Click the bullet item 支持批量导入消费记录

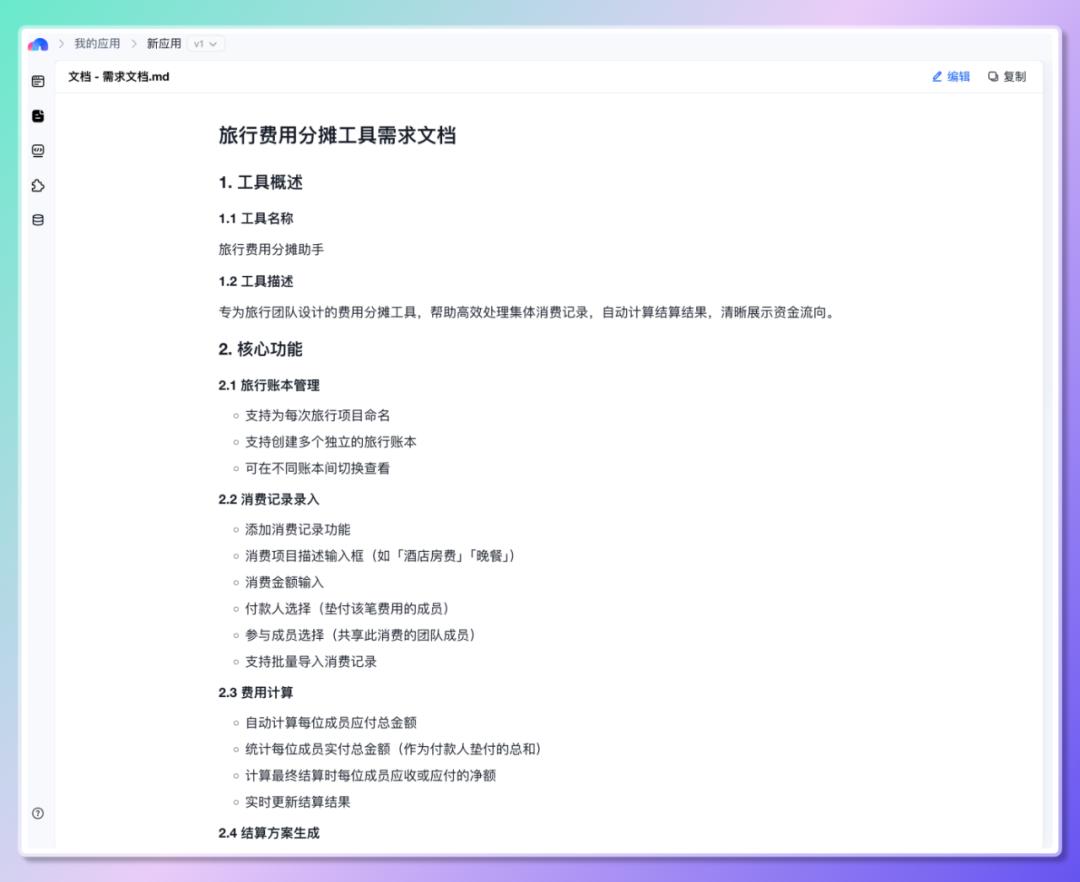312,661
